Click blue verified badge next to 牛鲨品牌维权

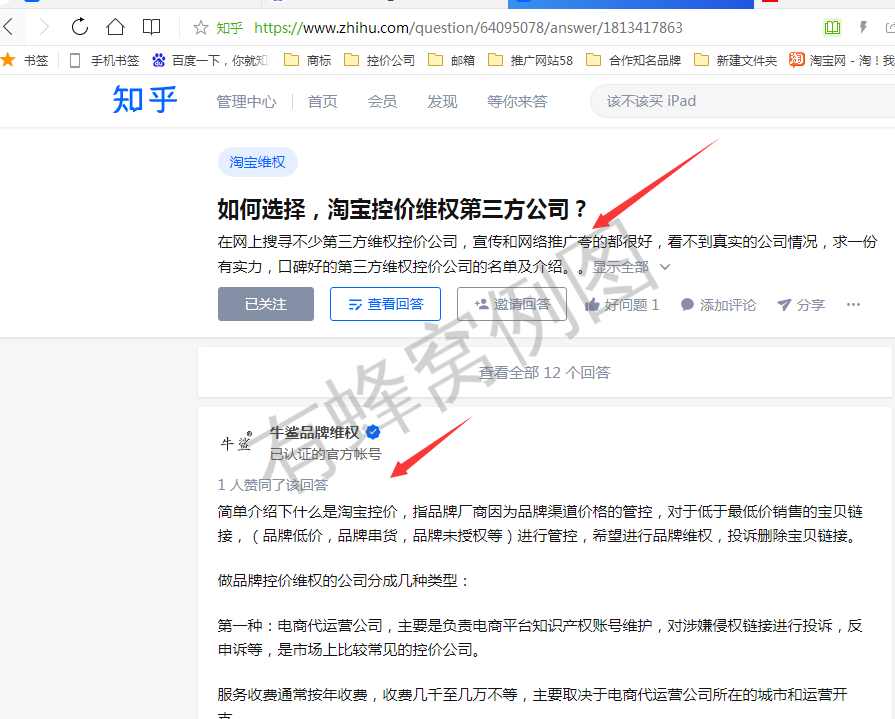(x=373, y=433)
